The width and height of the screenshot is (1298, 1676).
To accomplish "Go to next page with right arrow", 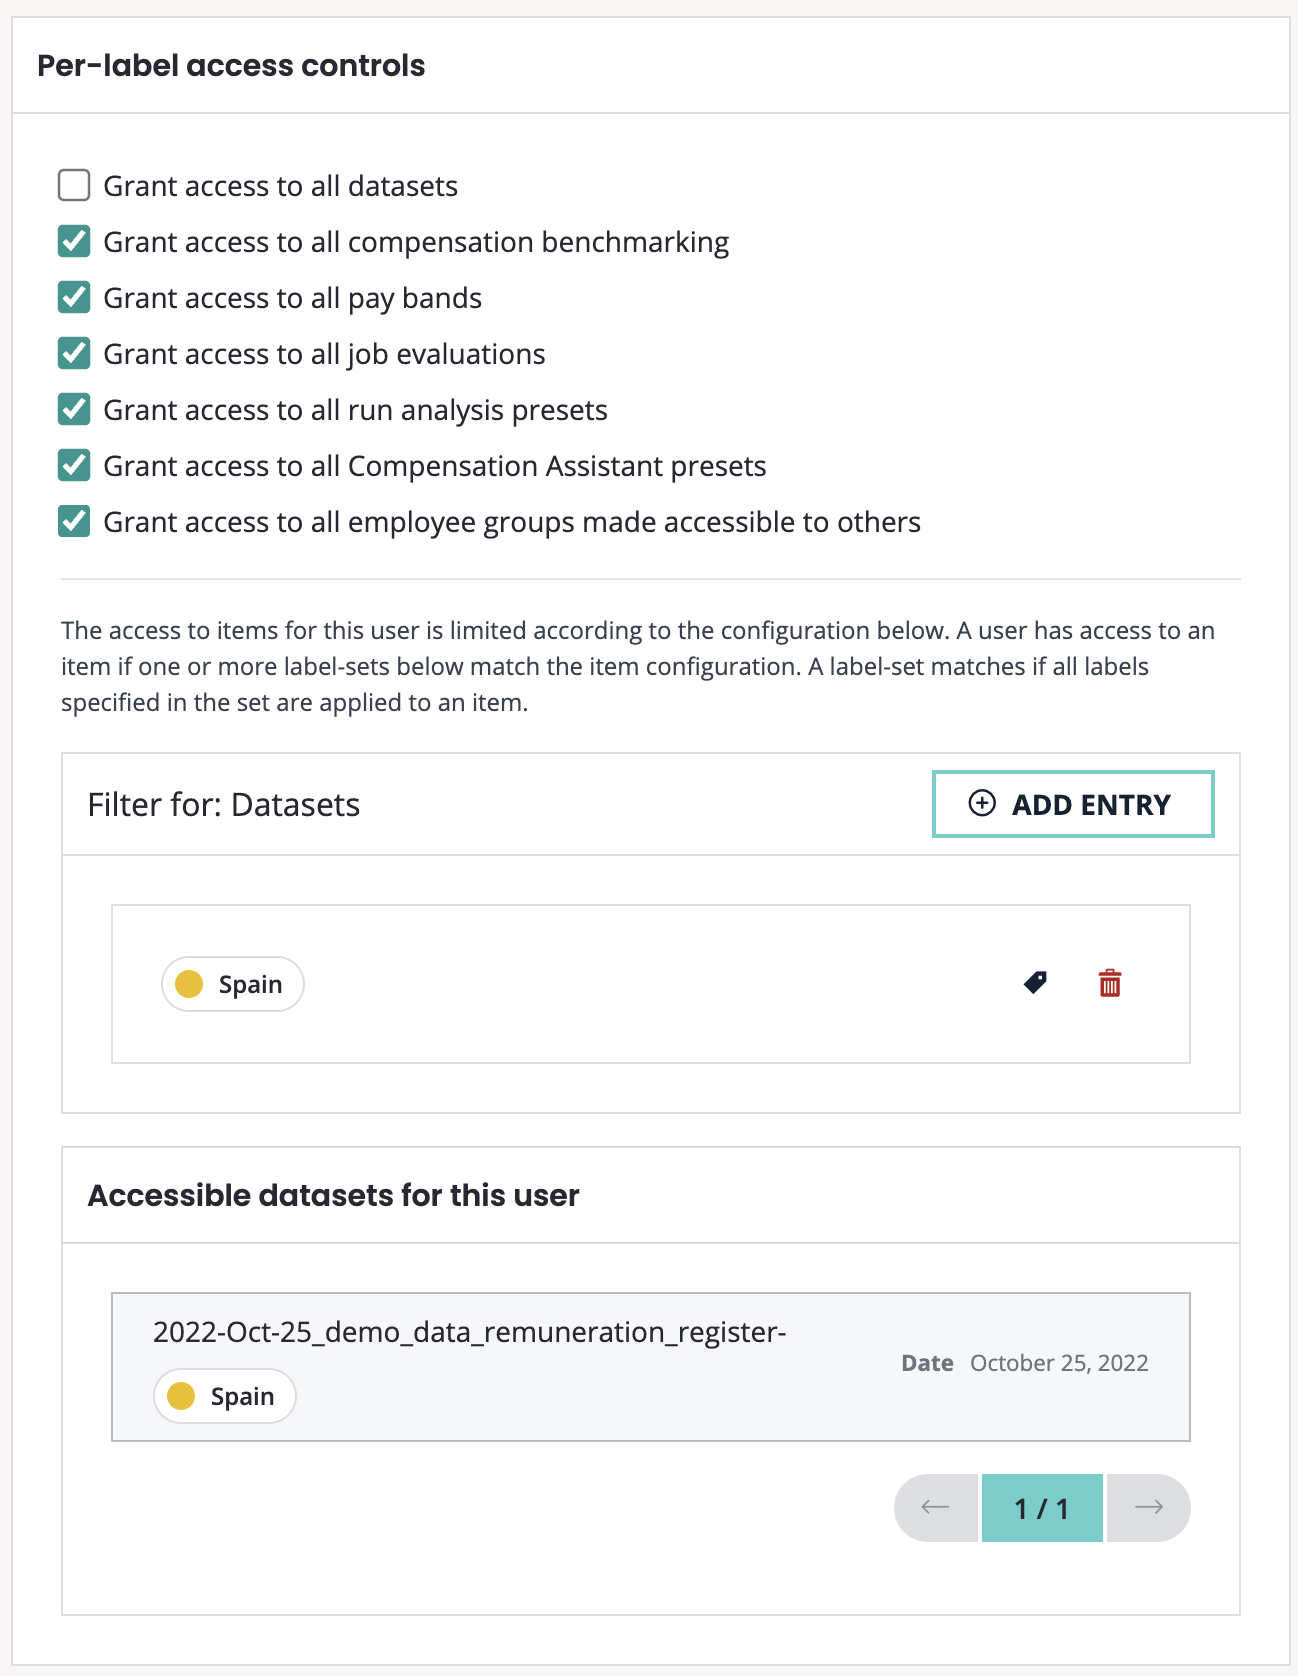I will click(1148, 1507).
